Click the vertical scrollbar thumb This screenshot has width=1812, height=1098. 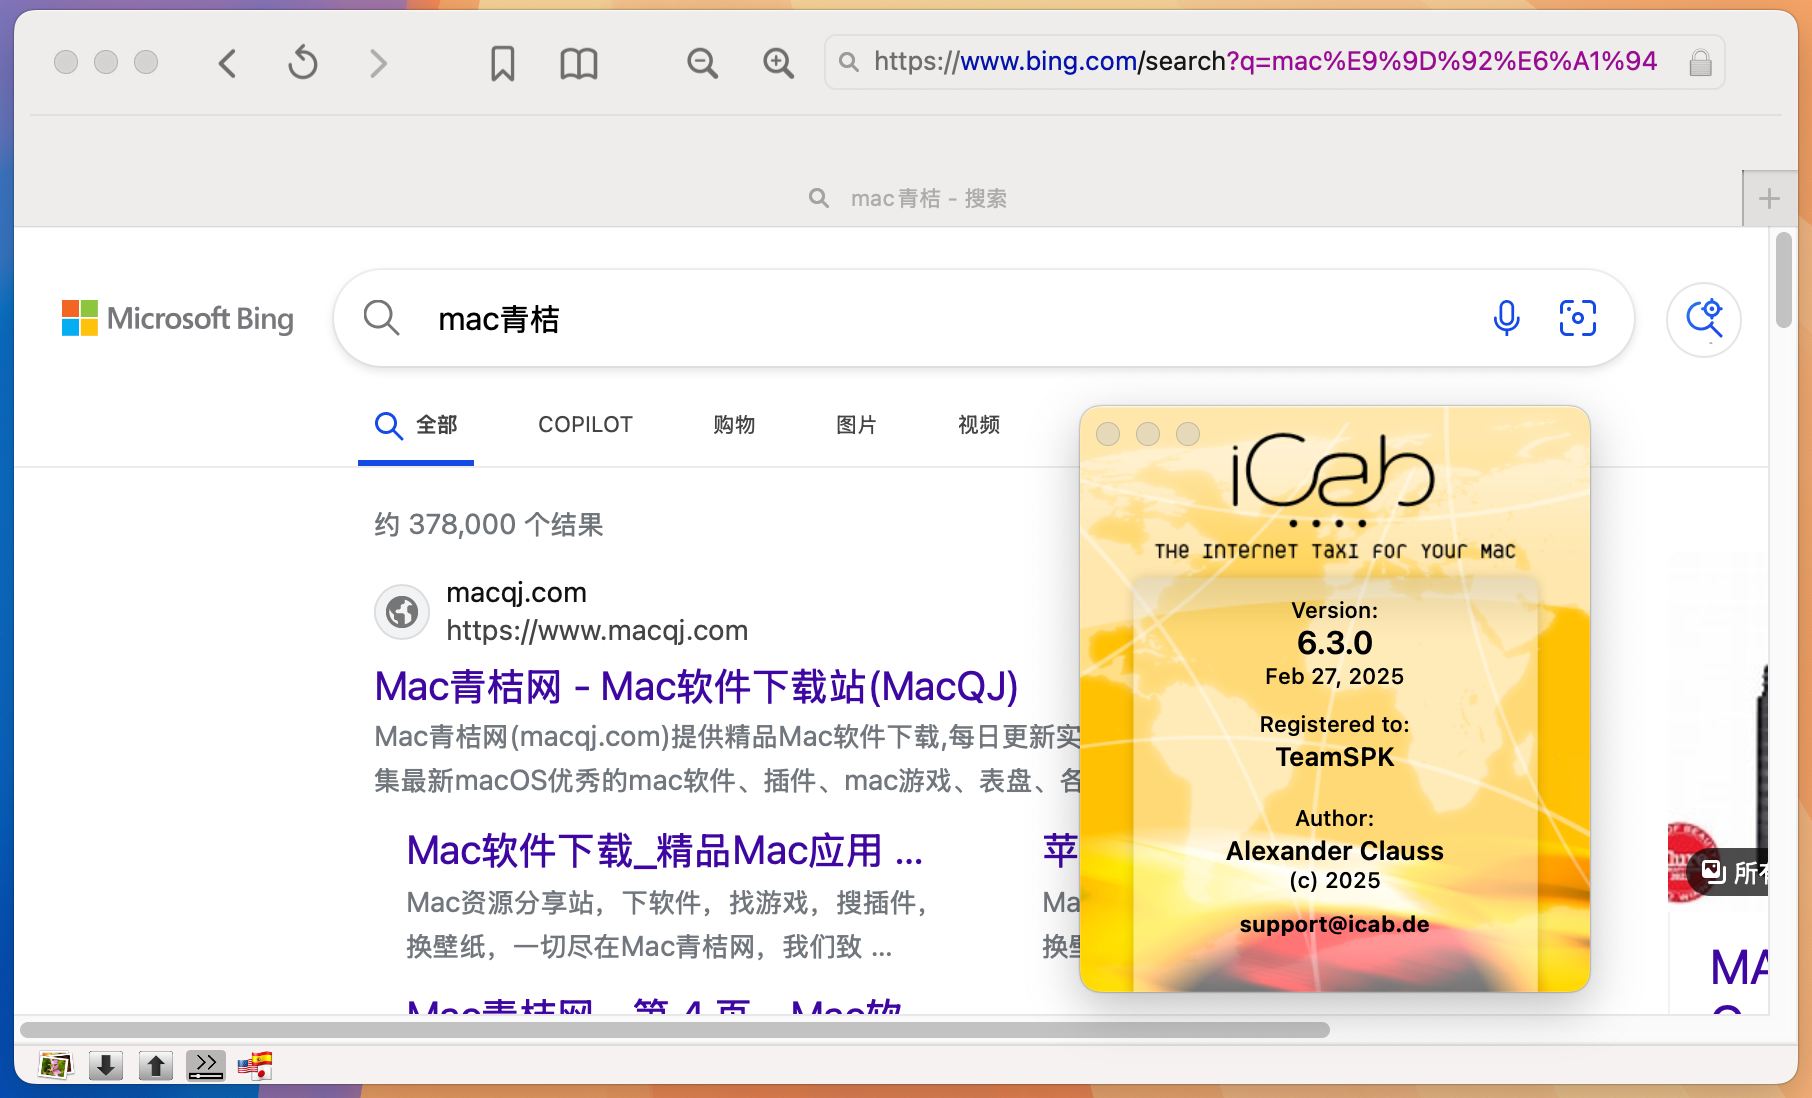point(1784,280)
